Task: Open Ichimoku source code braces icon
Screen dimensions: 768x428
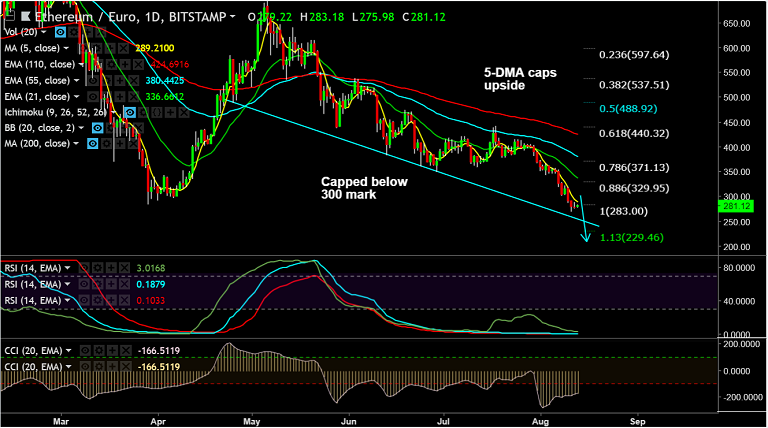Action: [x=157, y=112]
